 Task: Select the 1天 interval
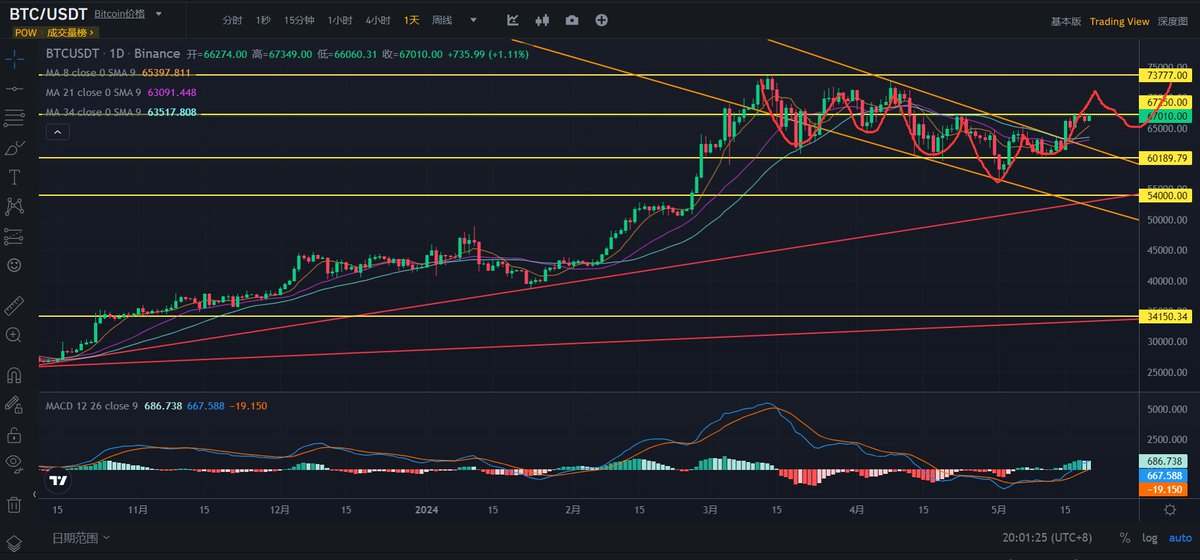(x=412, y=20)
